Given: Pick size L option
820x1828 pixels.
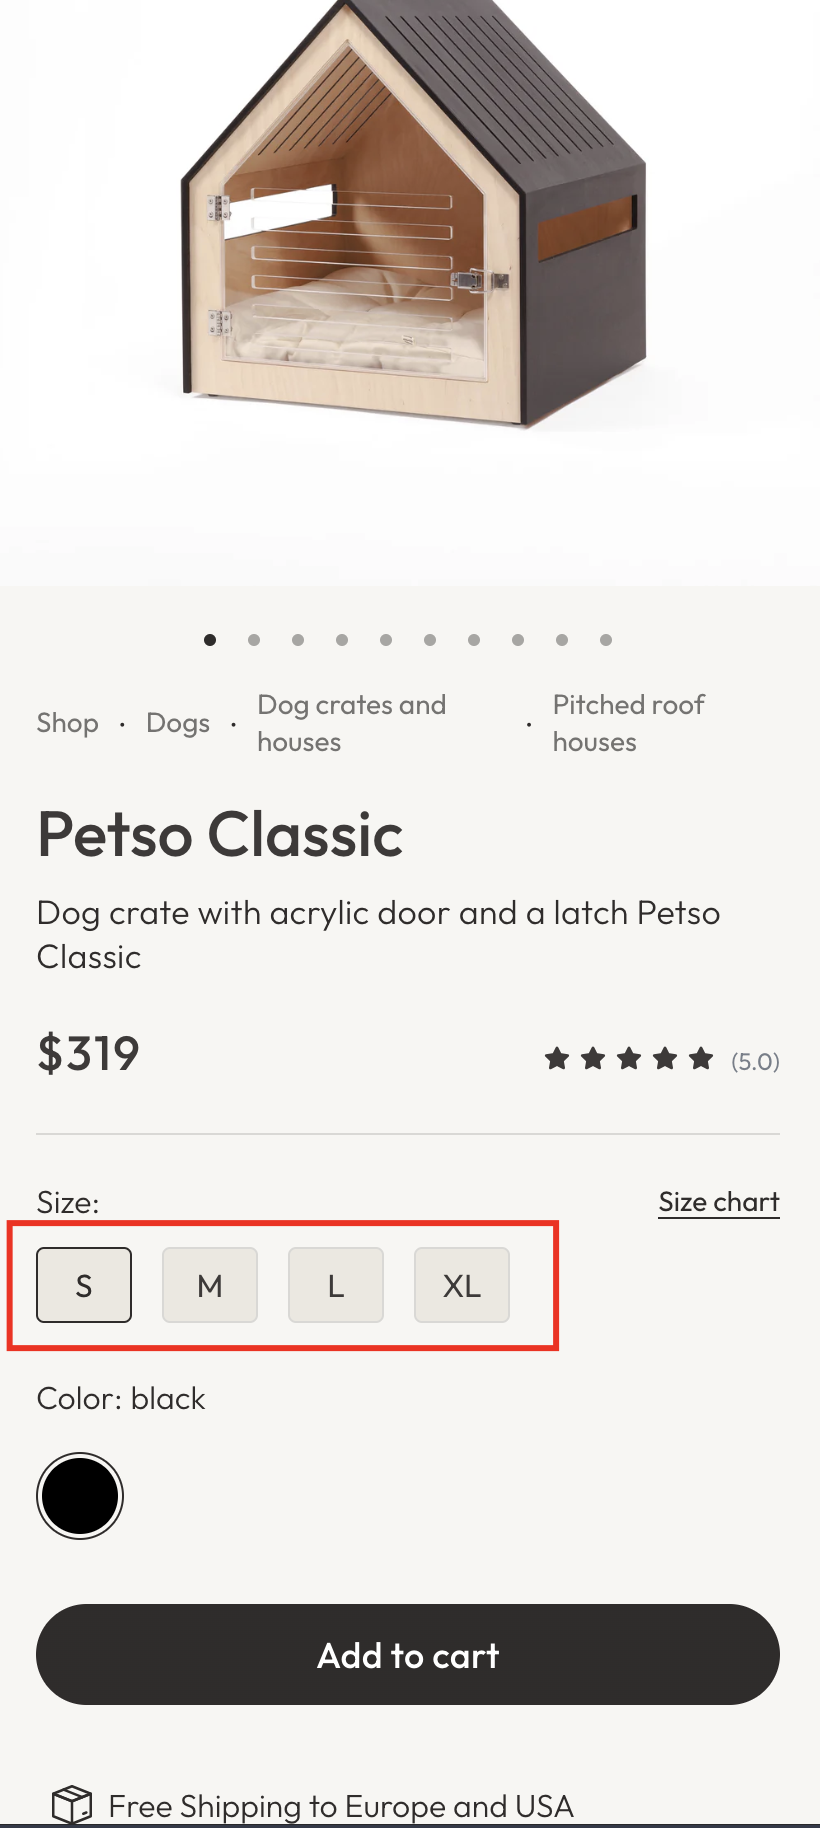Looking at the screenshot, I should 336,1285.
